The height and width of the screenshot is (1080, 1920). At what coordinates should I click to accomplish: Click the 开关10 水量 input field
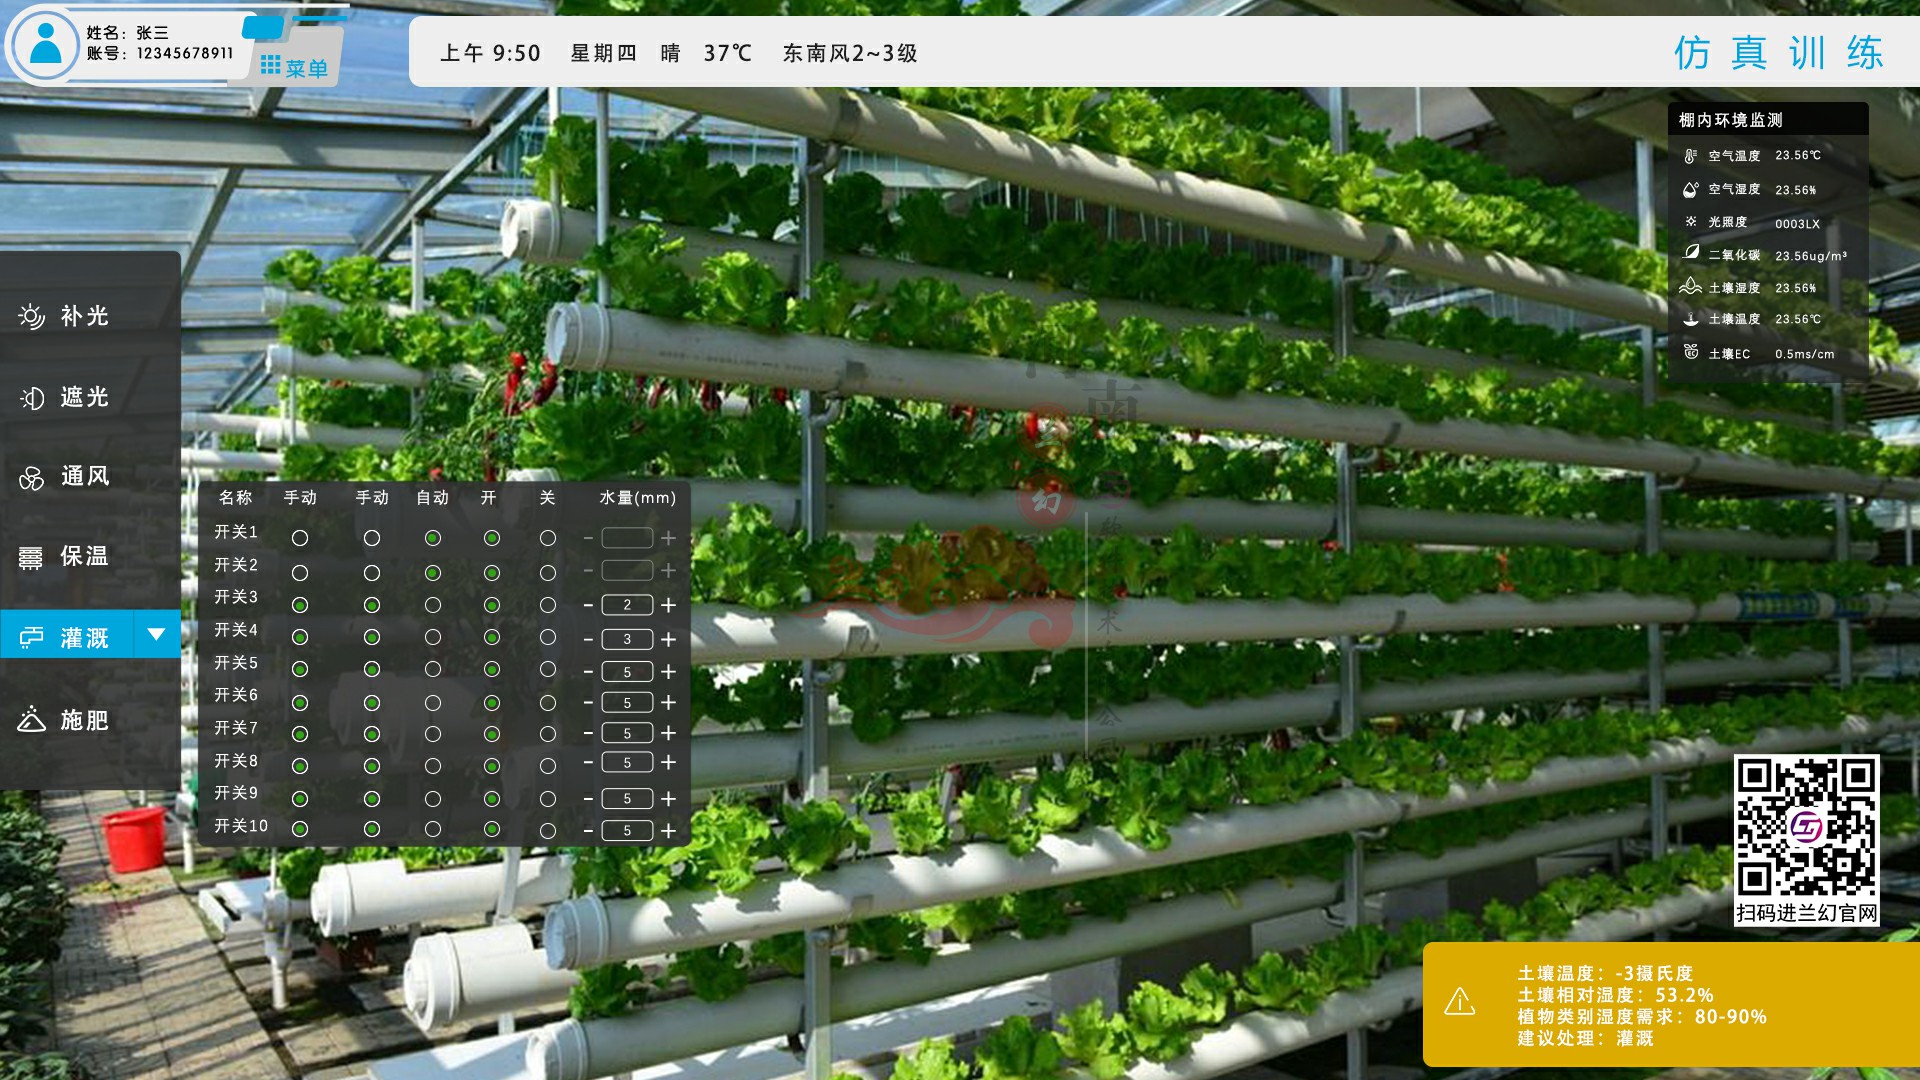(629, 829)
